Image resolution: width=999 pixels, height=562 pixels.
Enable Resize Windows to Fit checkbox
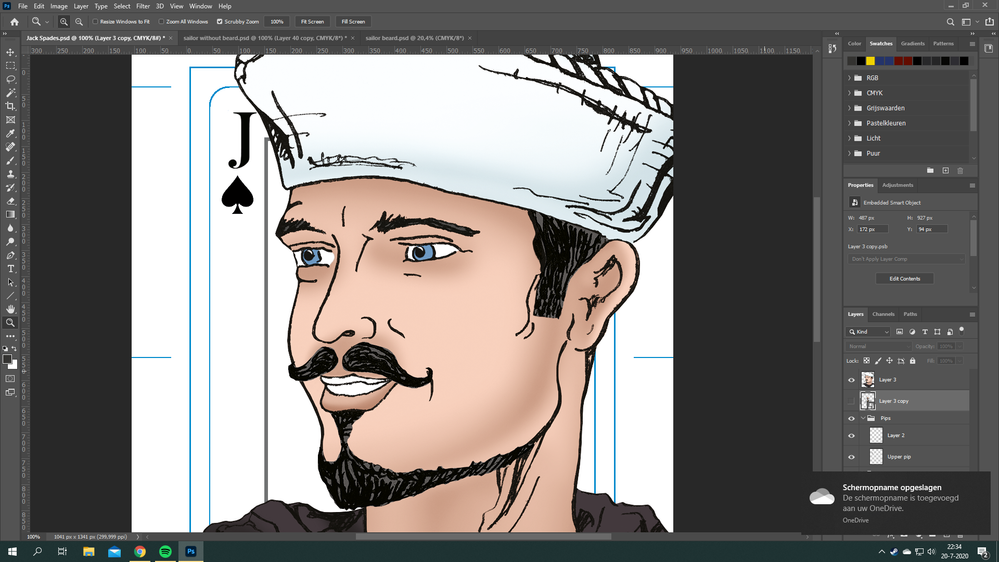[x=96, y=21]
